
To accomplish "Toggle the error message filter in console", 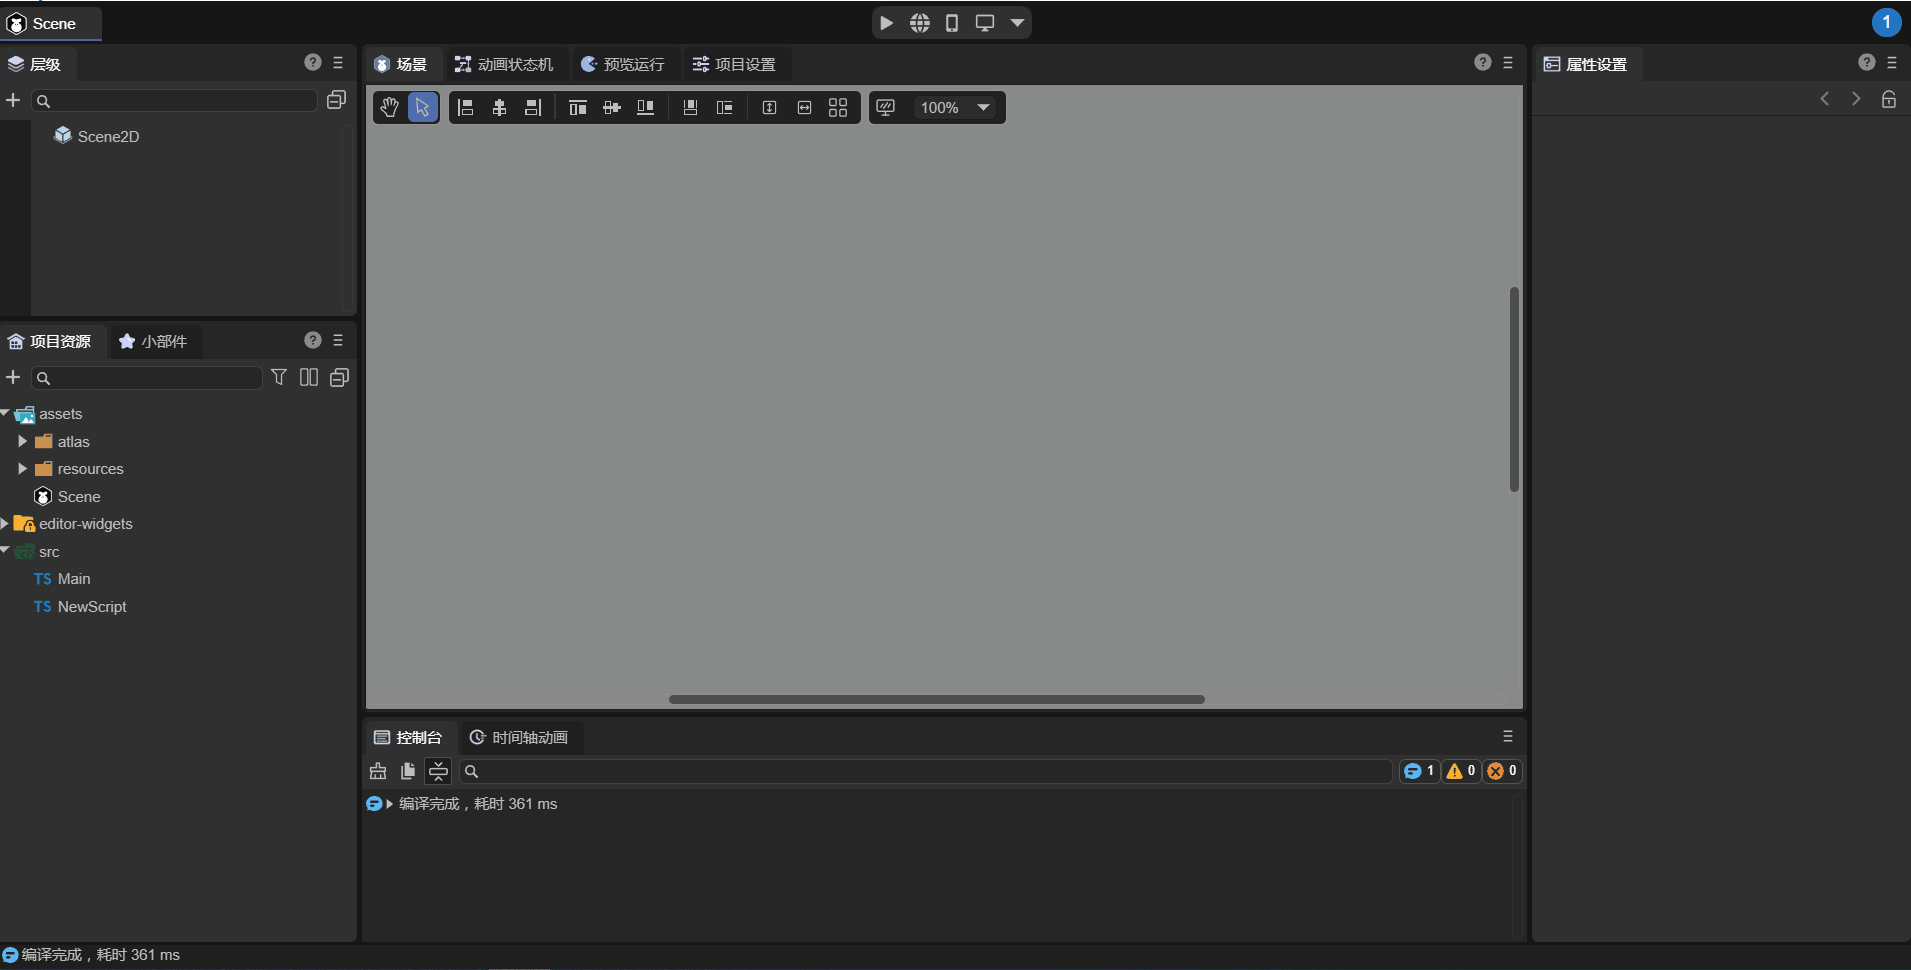I will click(x=1502, y=771).
